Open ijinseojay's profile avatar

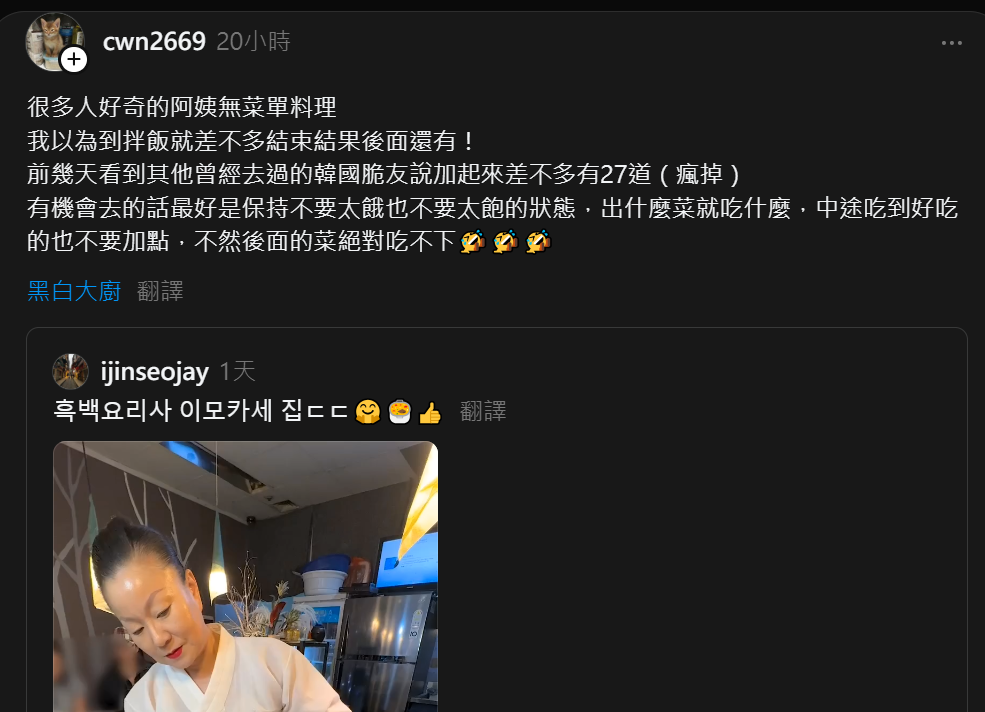[x=70, y=371]
